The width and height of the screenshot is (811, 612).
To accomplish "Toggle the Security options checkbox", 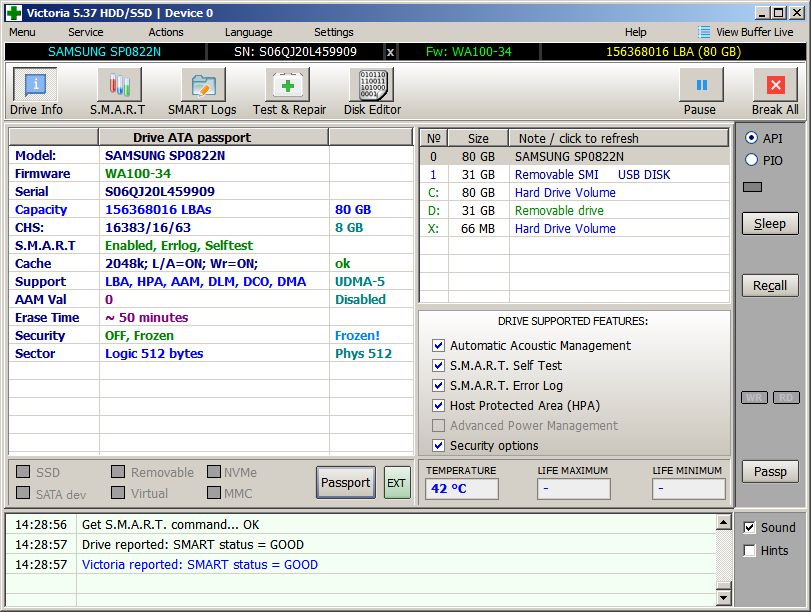I will 438,445.
